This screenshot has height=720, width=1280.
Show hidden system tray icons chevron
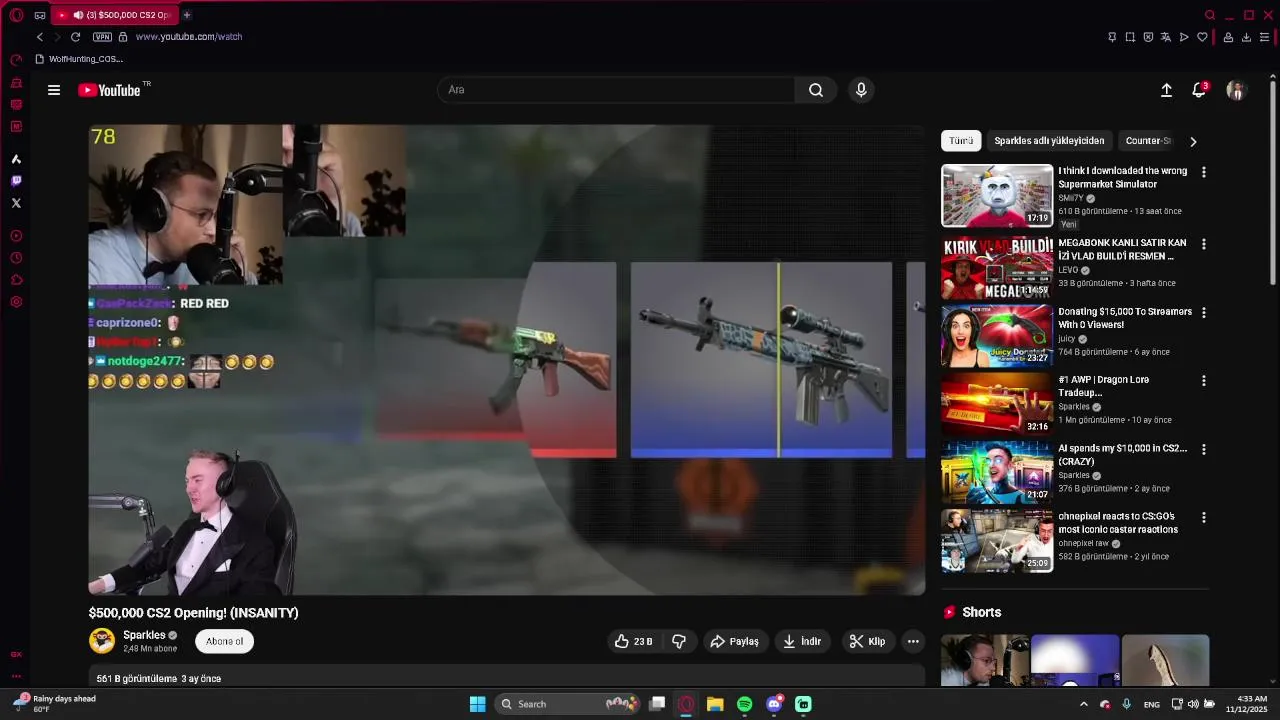click(x=1083, y=704)
